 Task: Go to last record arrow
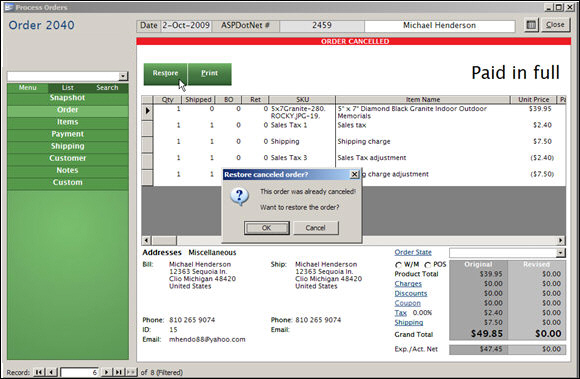[x=118, y=372]
